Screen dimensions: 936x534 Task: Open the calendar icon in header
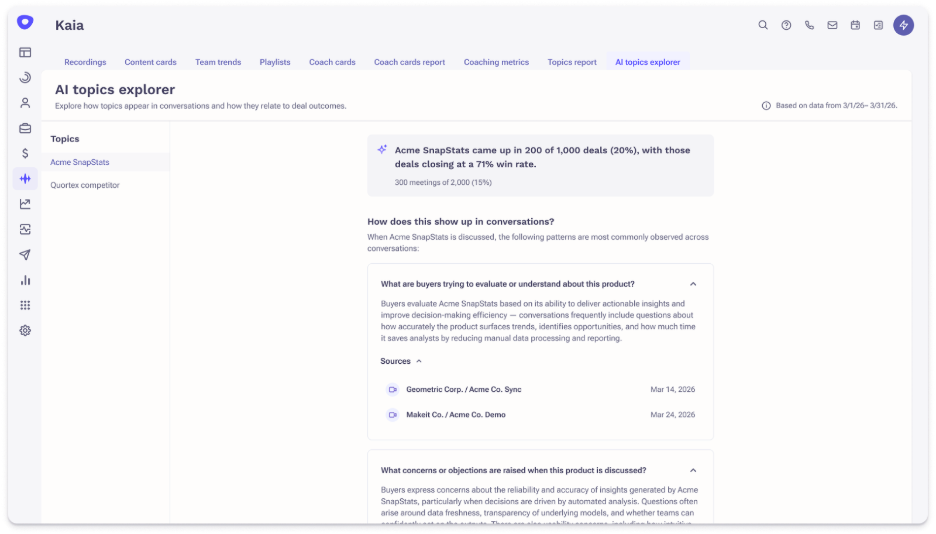point(855,25)
